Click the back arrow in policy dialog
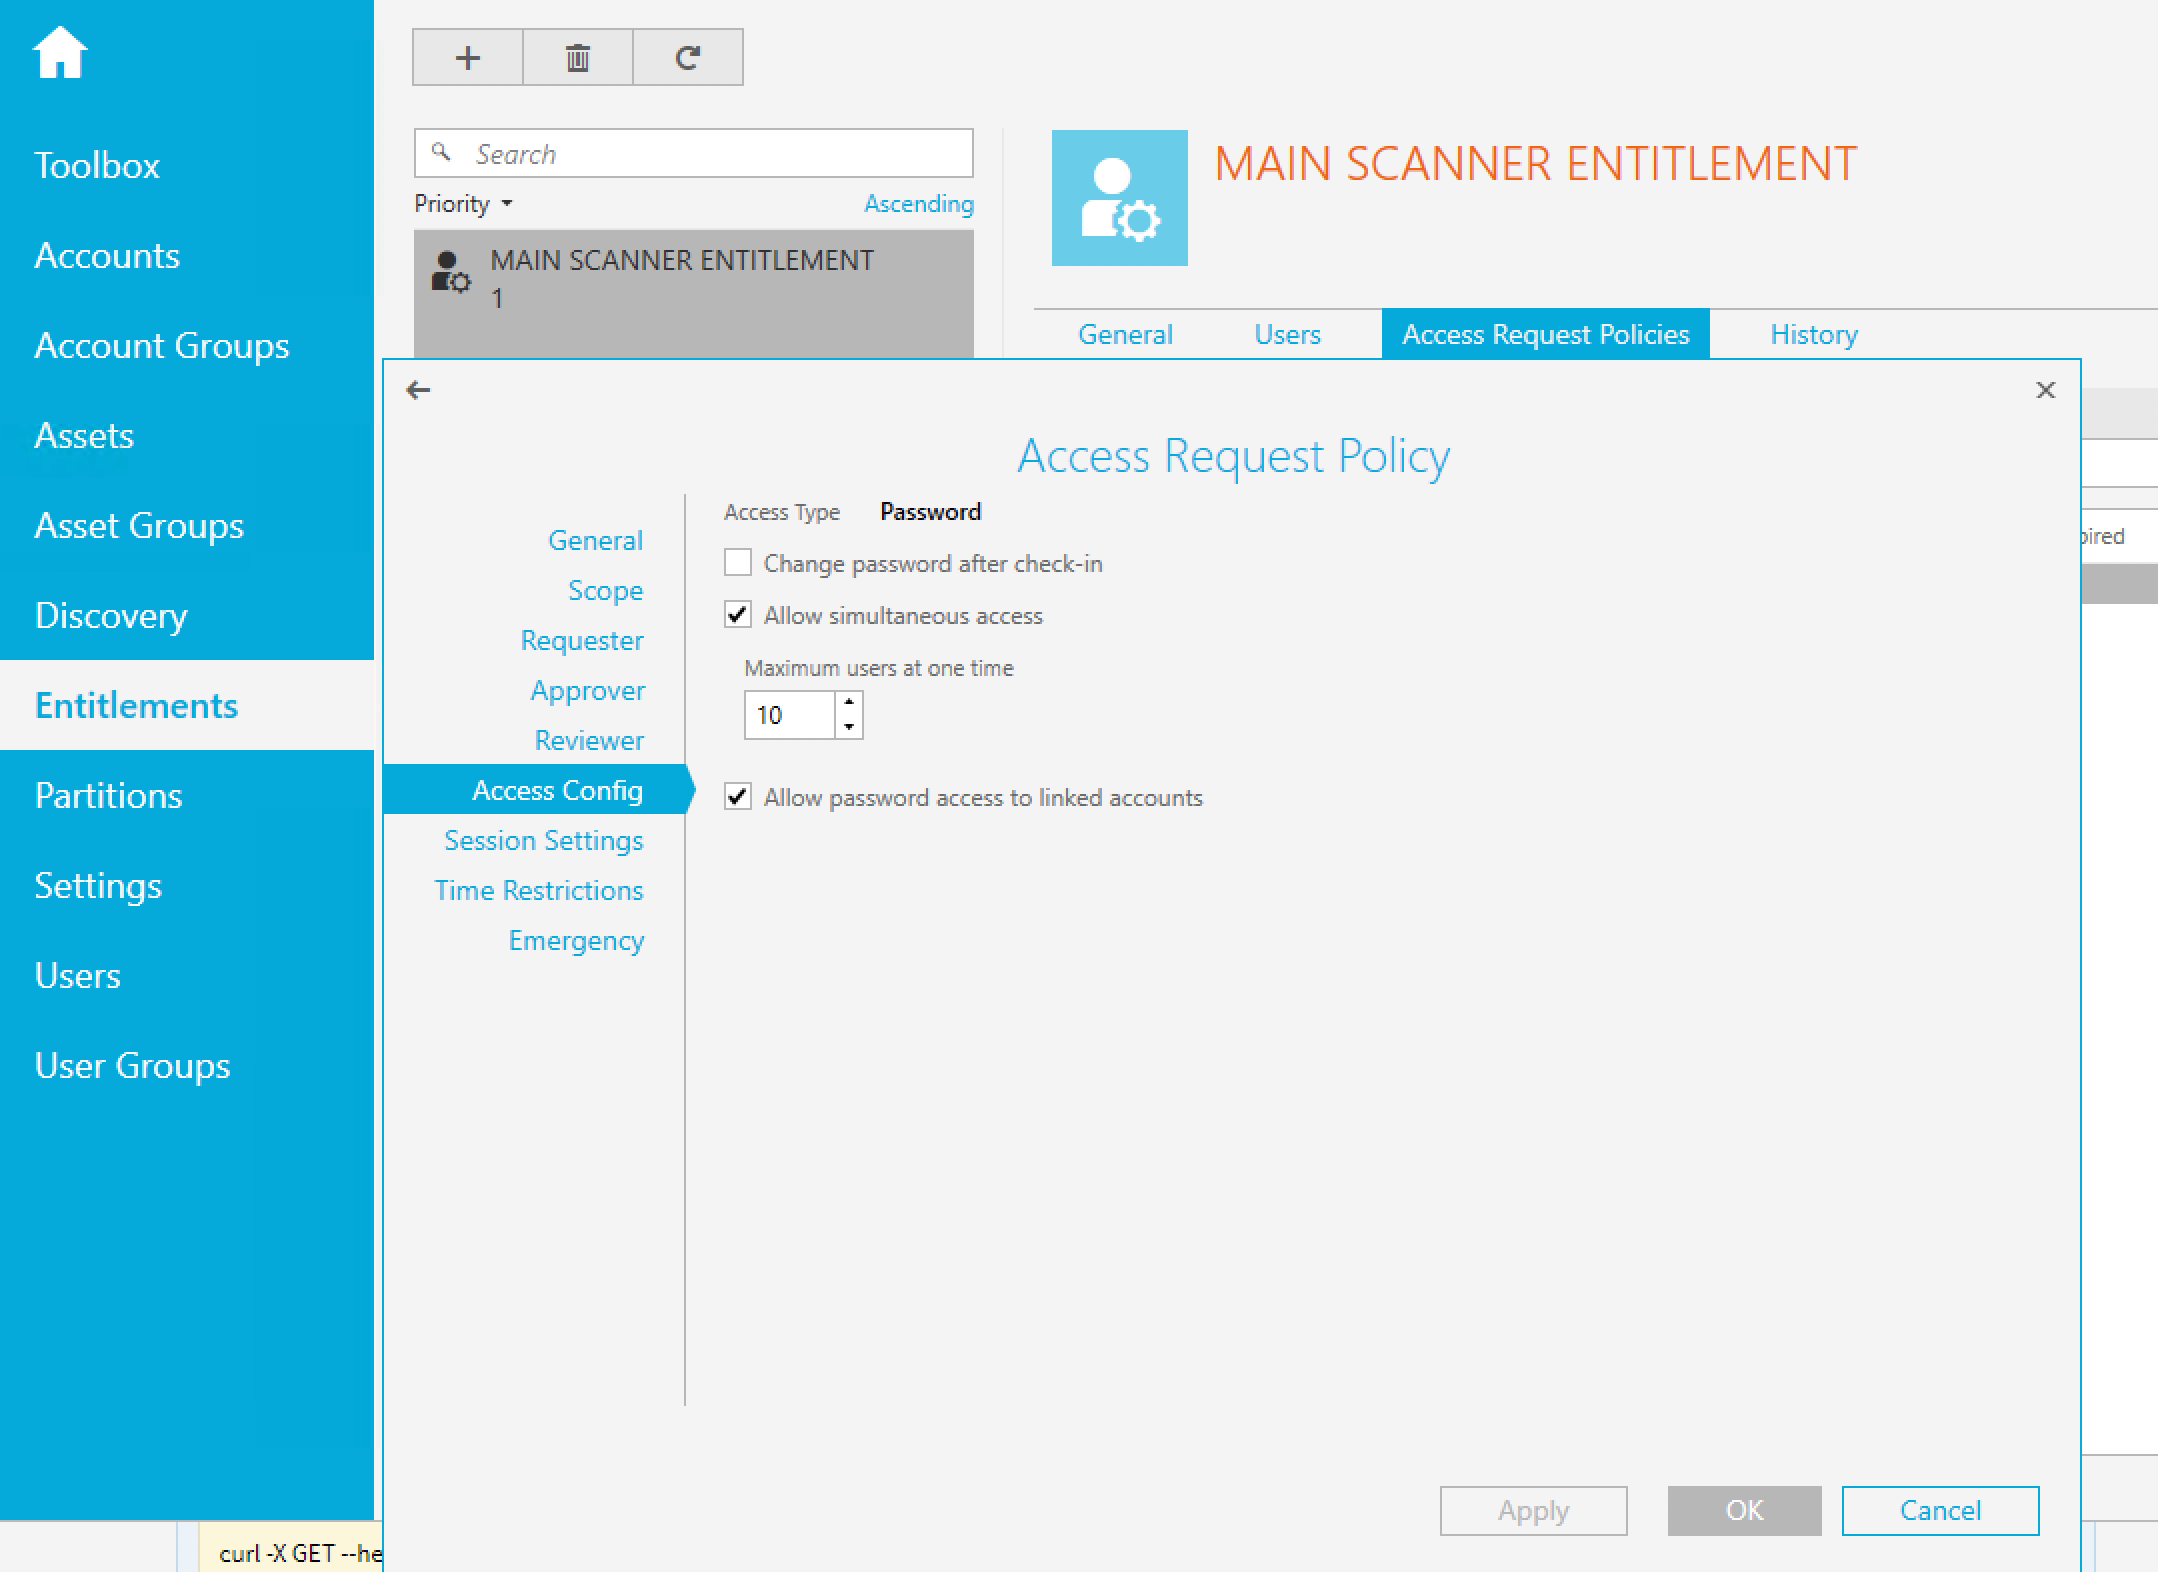 [x=418, y=390]
